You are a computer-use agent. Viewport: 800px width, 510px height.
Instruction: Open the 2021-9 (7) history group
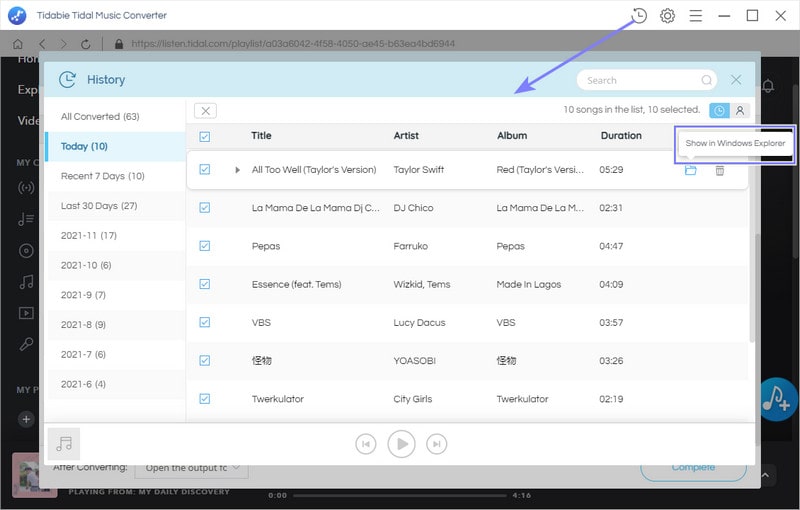click(x=116, y=295)
